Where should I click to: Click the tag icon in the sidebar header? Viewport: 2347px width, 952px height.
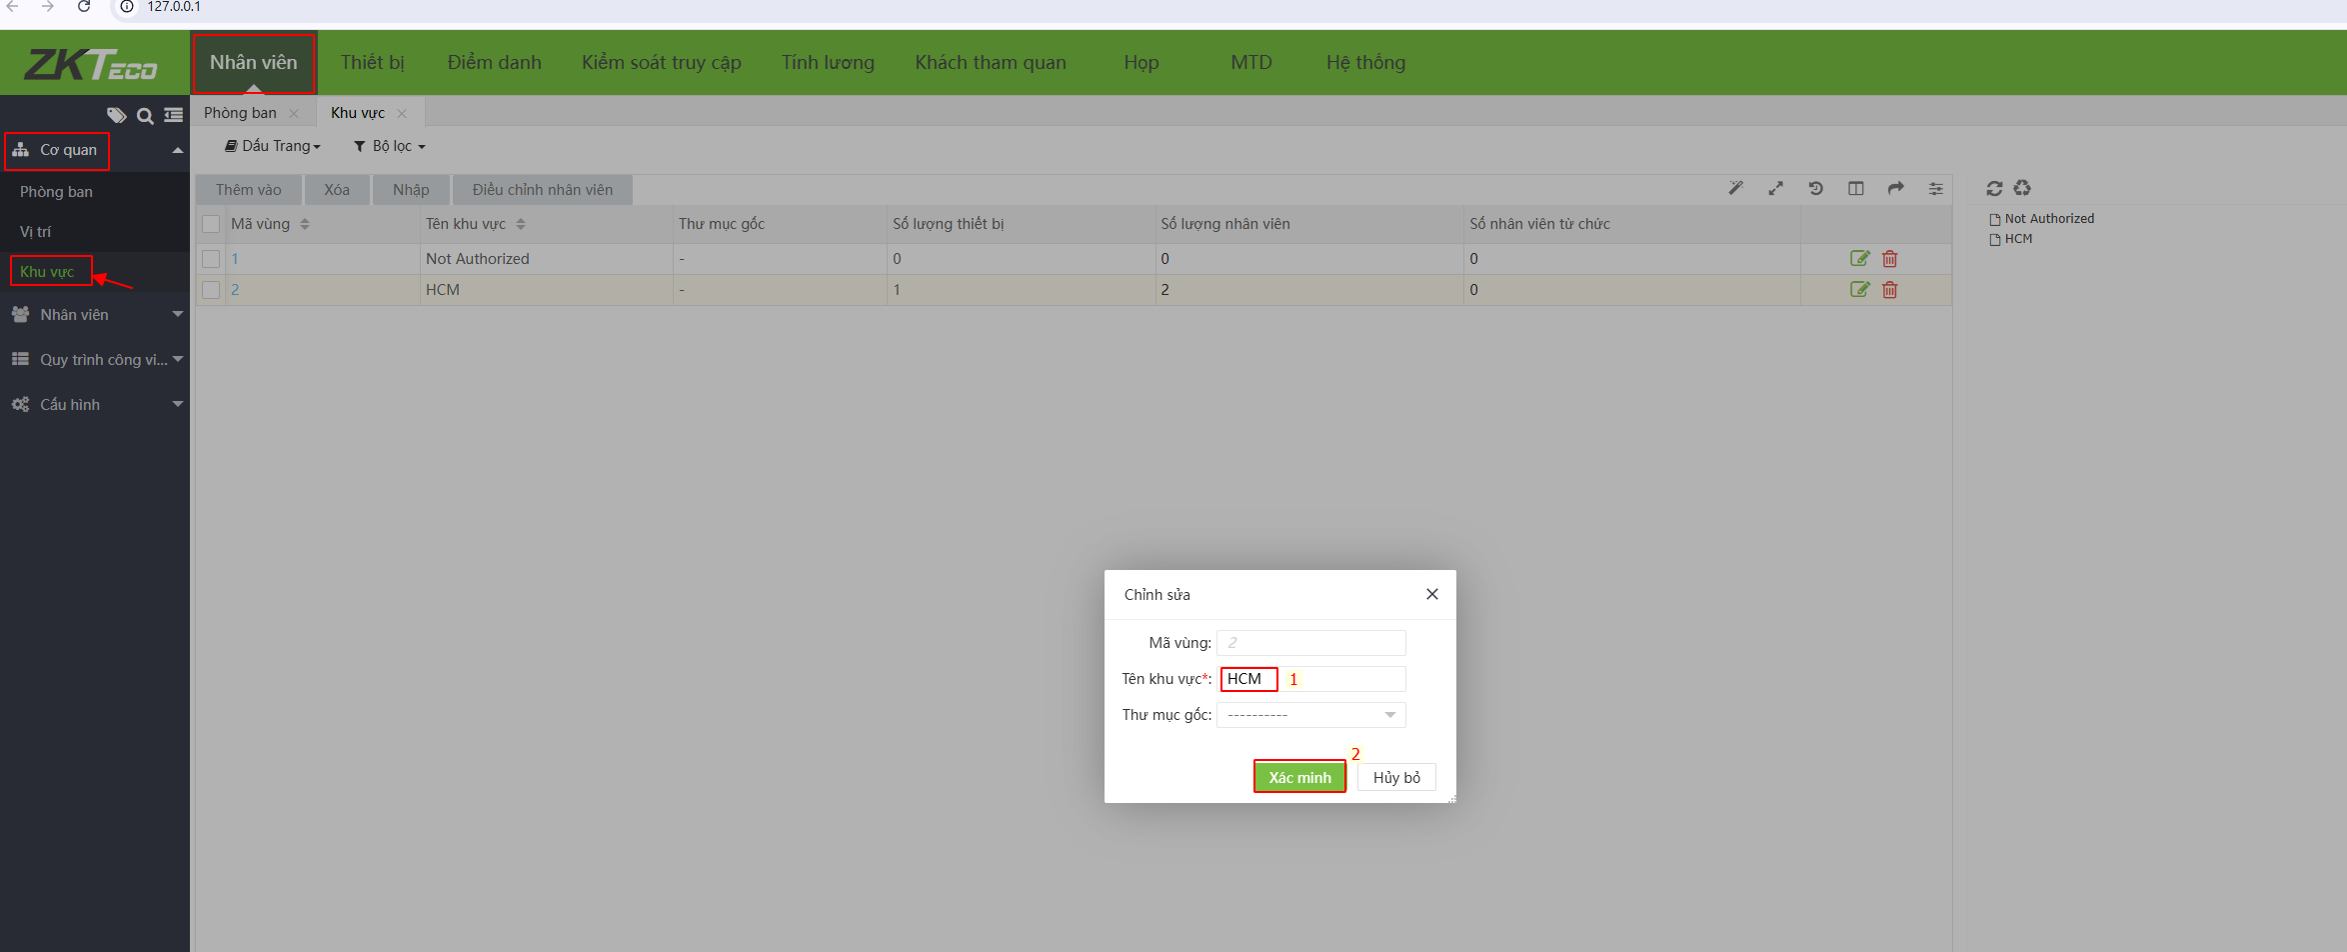coord(116,116)
